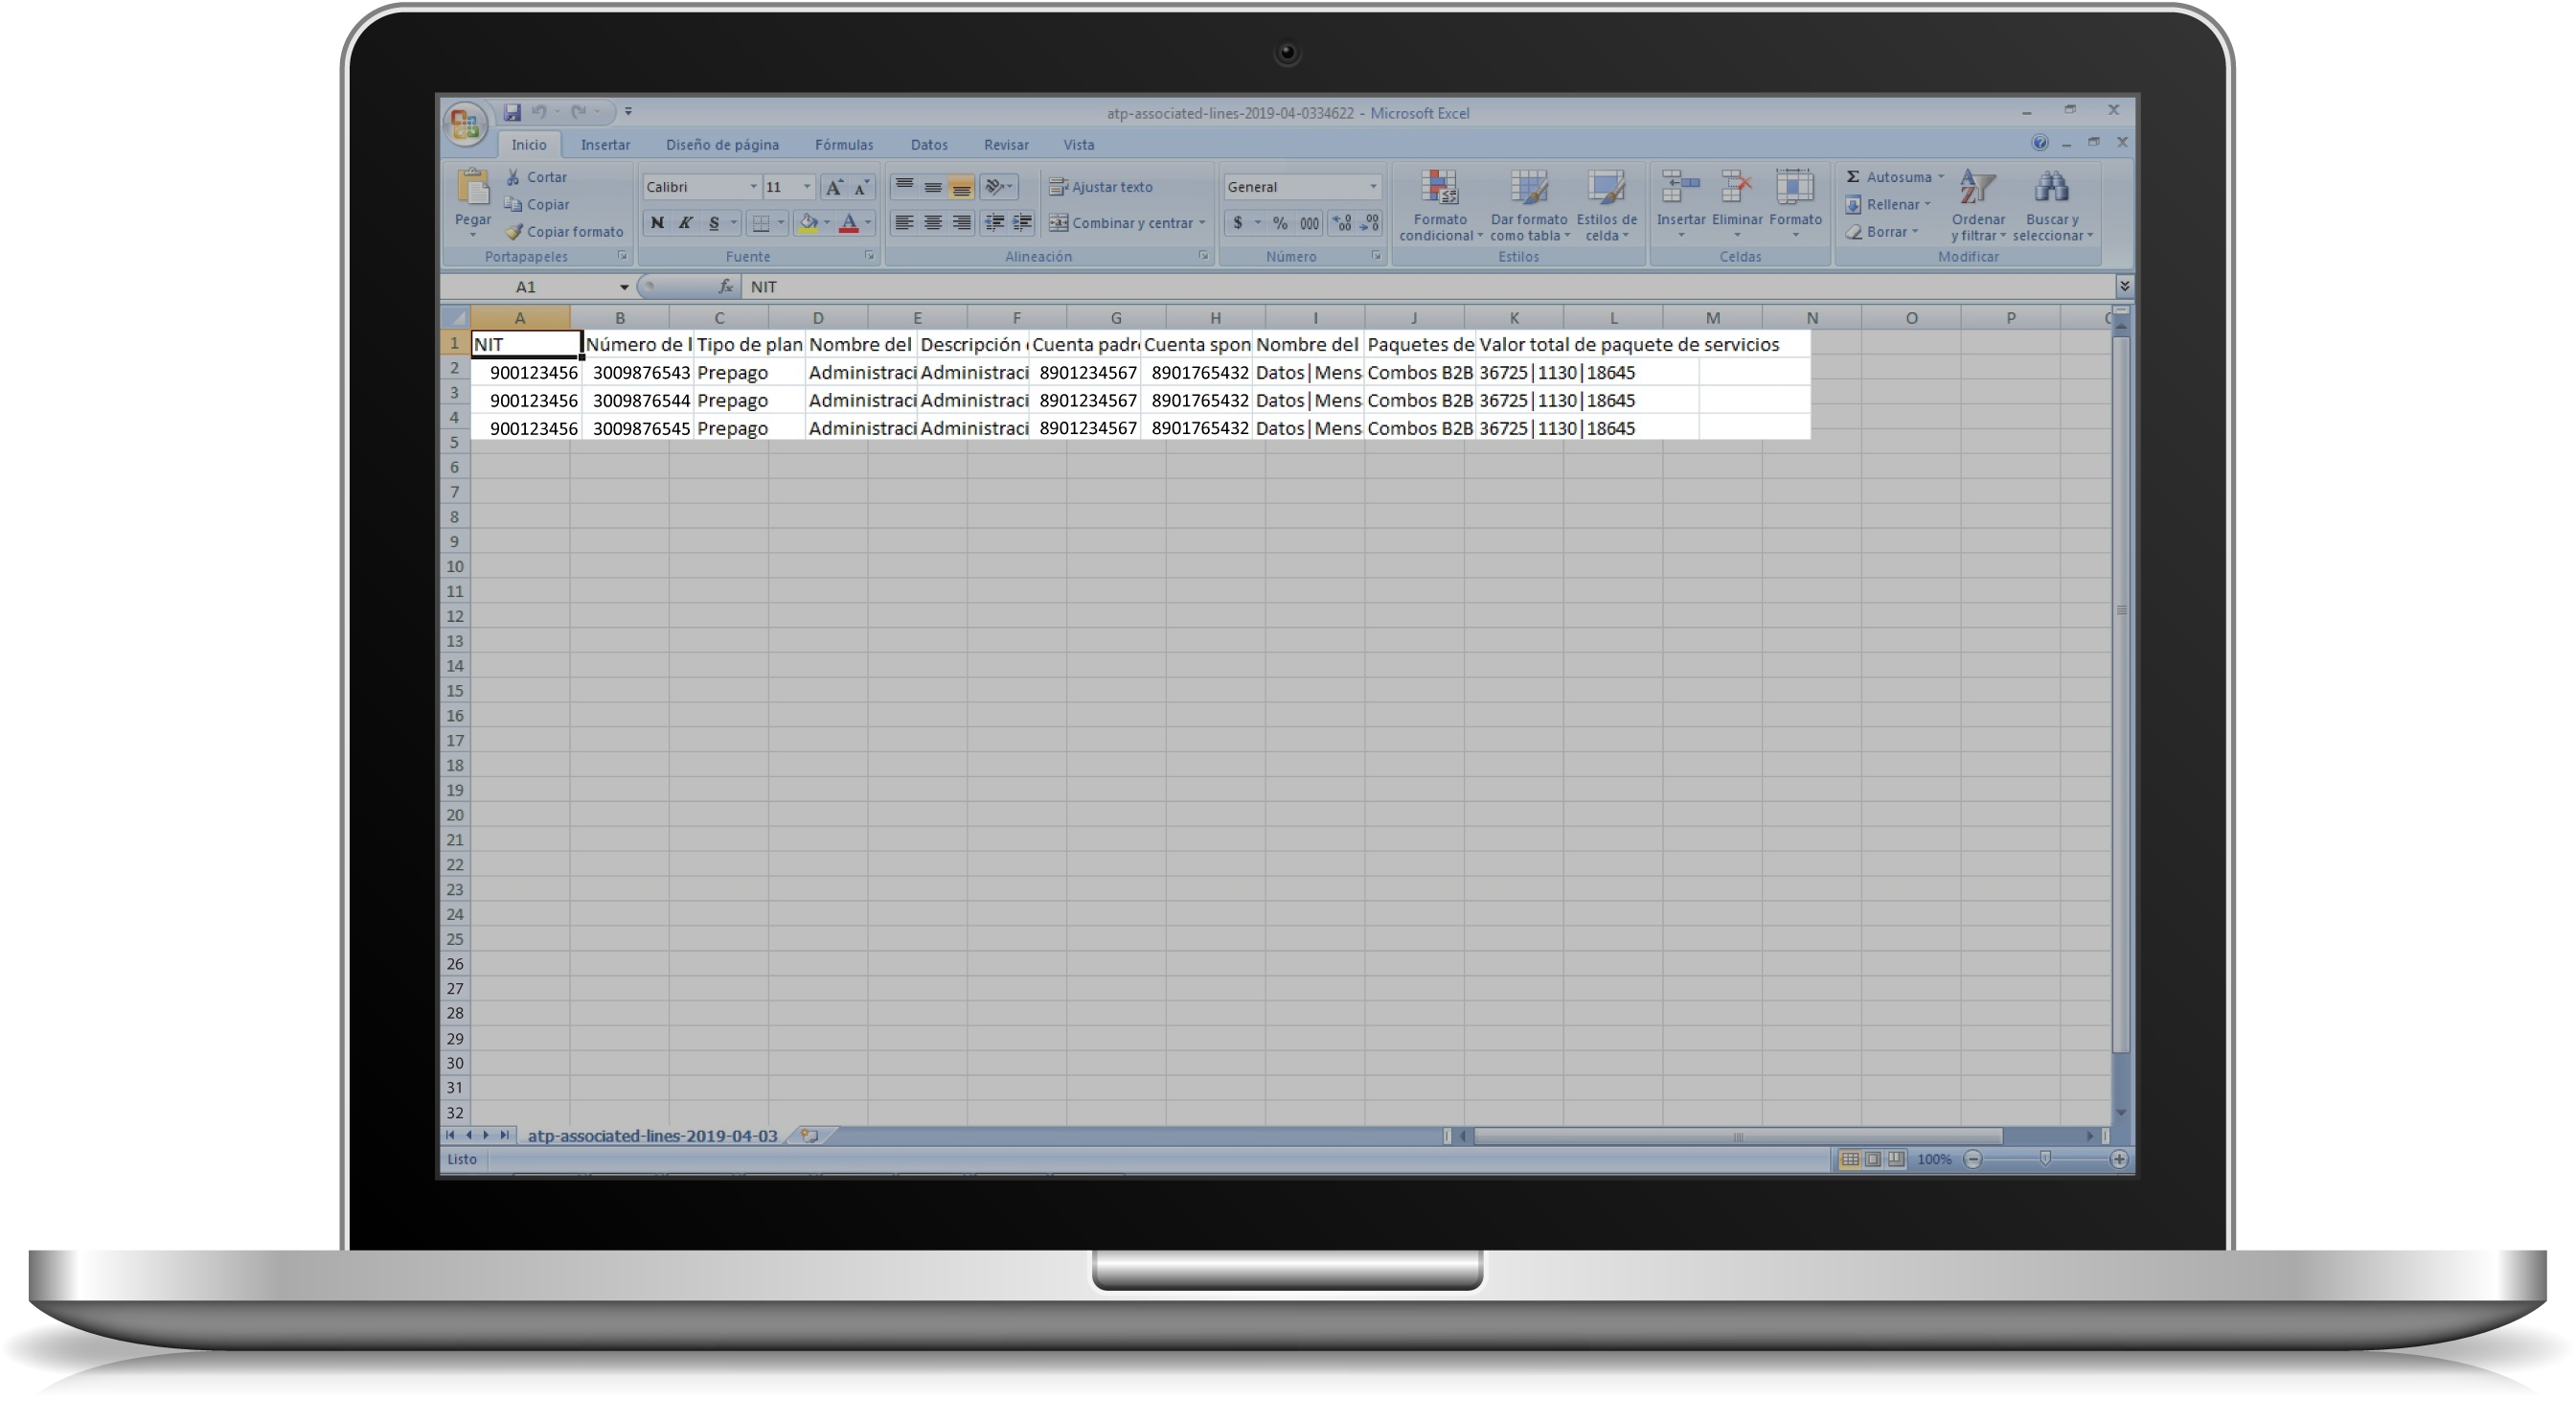Click Autosuma button
Screen dimensions: 2576x1401
point(1889,177)
